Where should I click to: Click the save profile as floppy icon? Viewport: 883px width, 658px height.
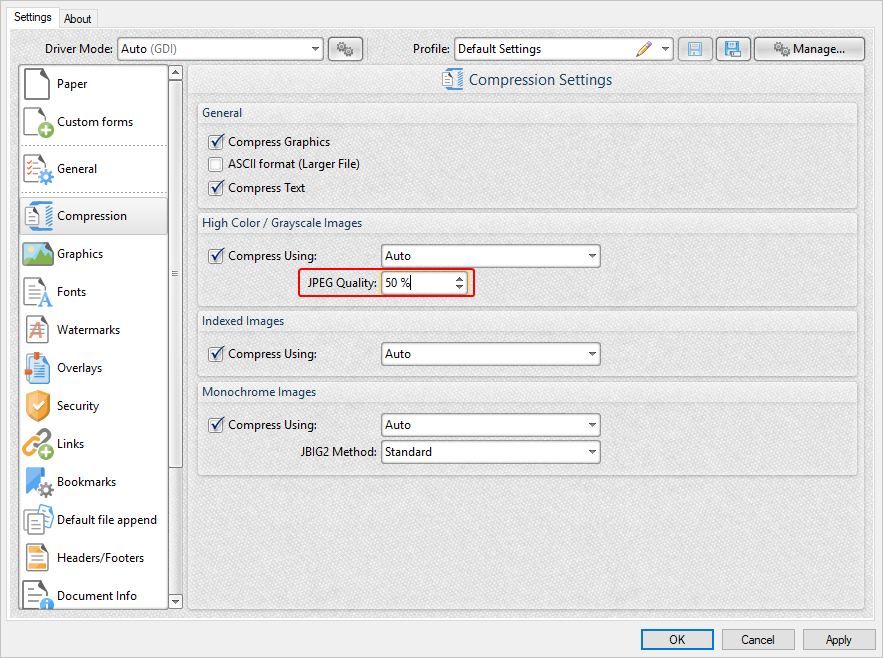coord(733,49)
